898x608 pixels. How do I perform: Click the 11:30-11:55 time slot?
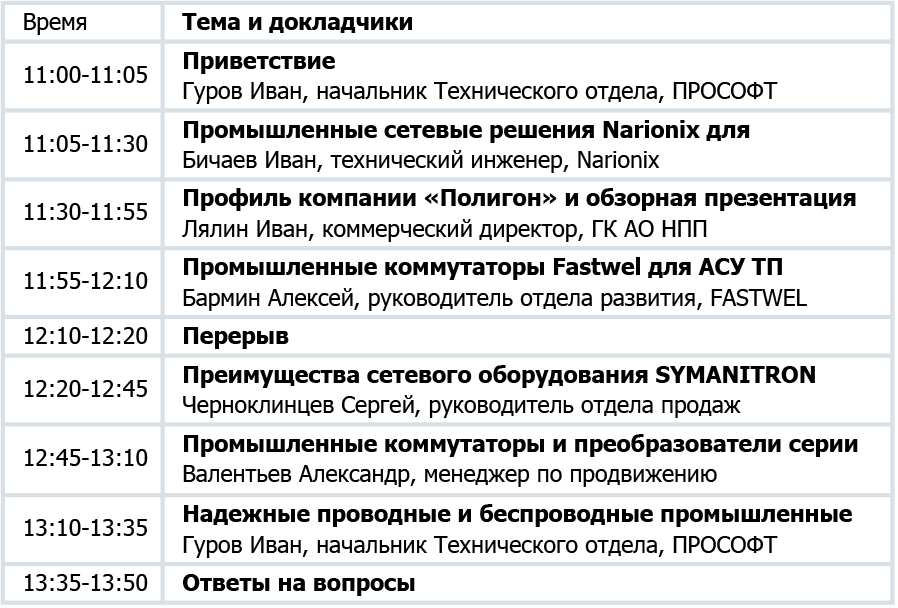click(85, 212)
